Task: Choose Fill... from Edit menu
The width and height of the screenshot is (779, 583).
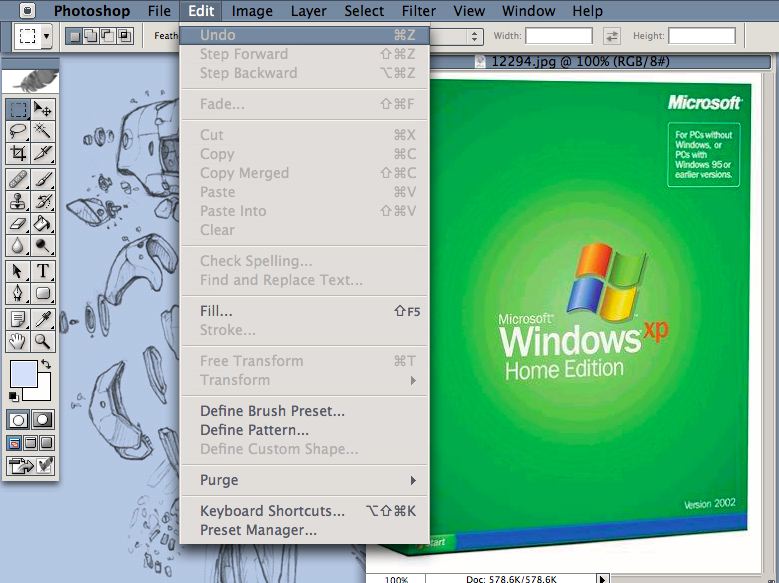Action: [304, 311]
